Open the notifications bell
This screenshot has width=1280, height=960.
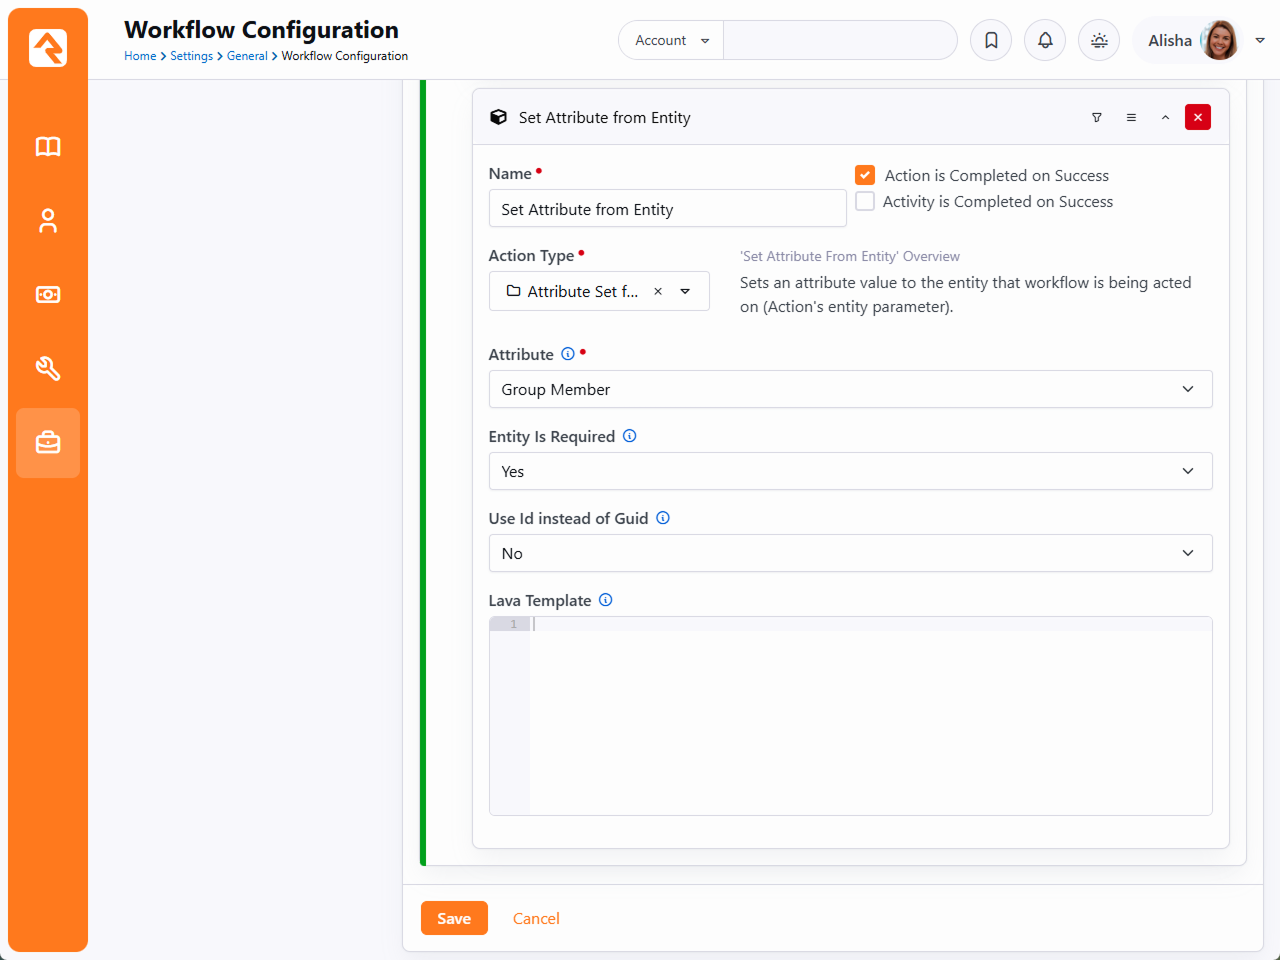pyautogui.click(x=1045, y=40)
